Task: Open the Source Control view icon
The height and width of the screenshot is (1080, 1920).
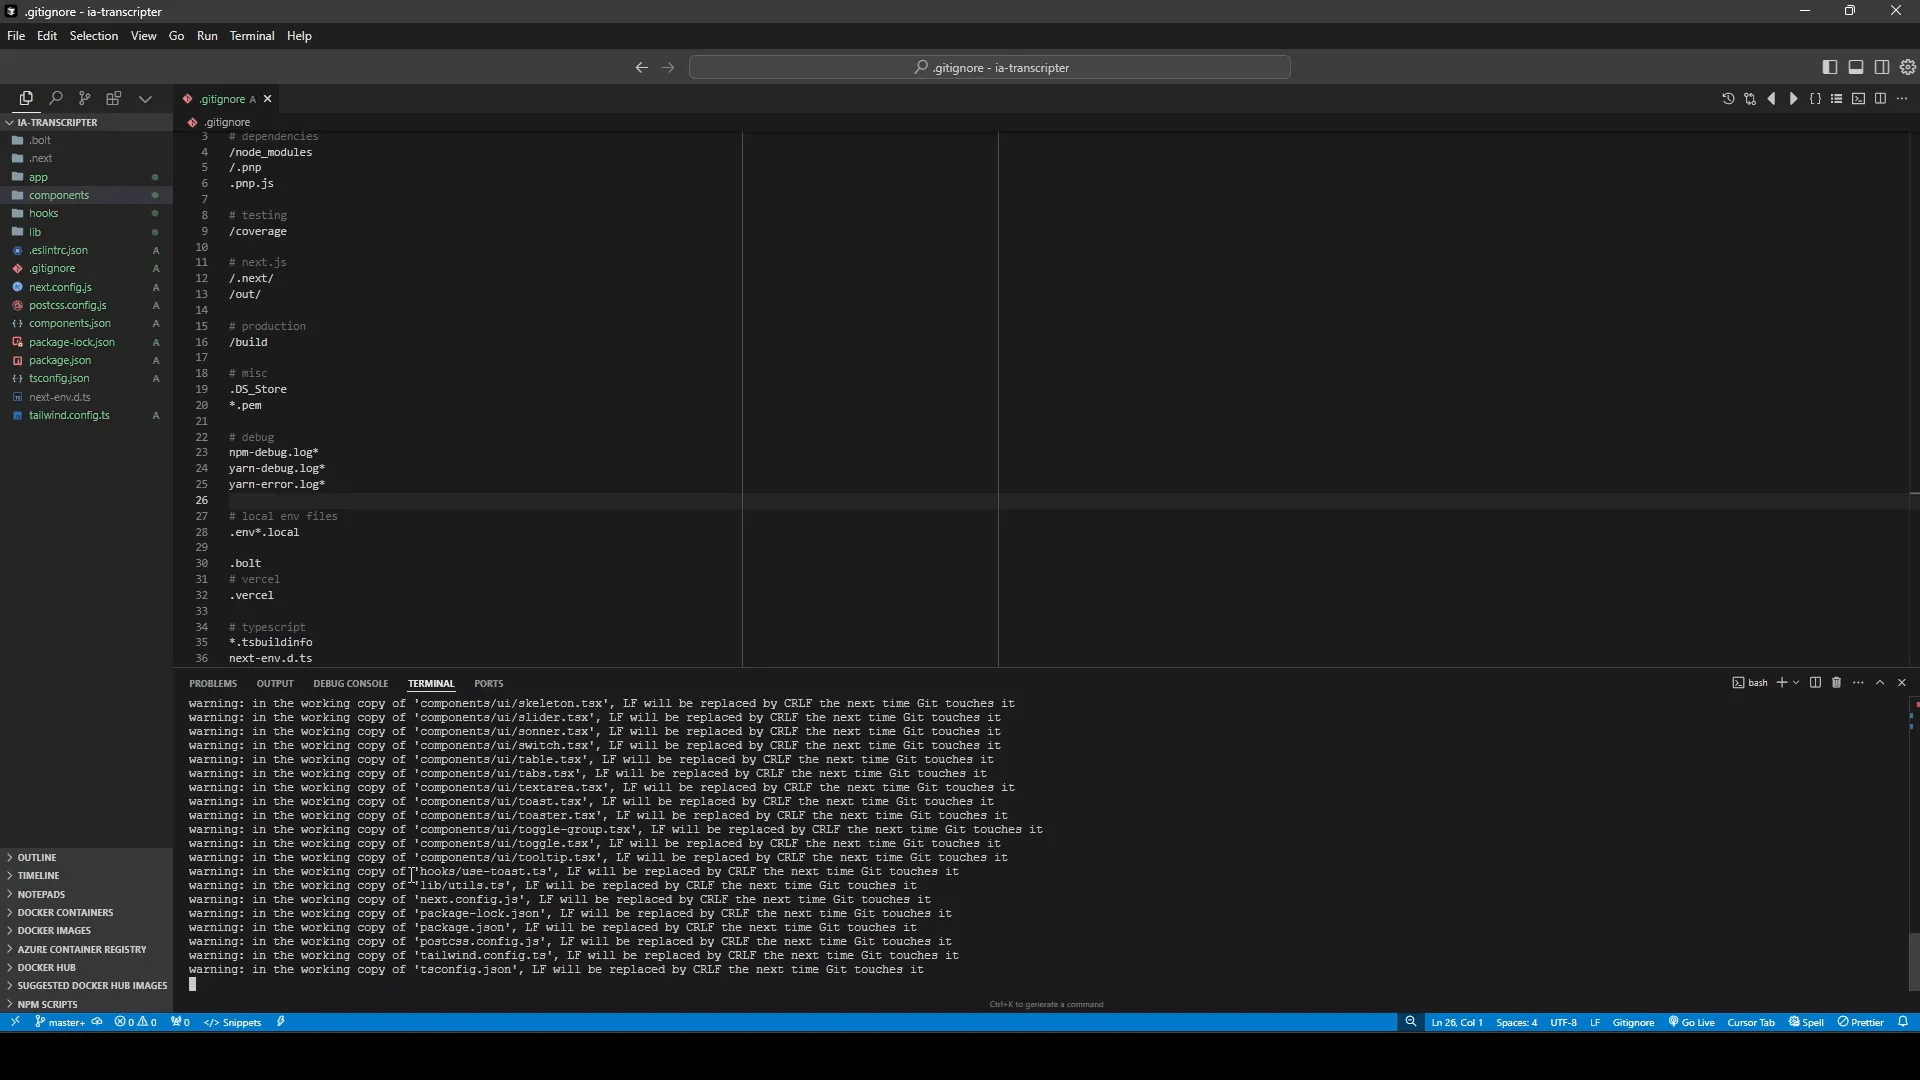Action: (x=85, y=98)
